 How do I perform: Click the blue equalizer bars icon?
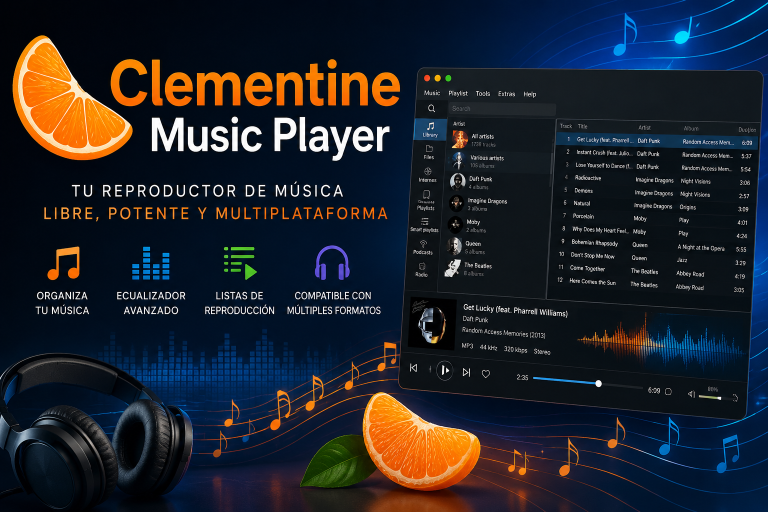coord(151,263)
